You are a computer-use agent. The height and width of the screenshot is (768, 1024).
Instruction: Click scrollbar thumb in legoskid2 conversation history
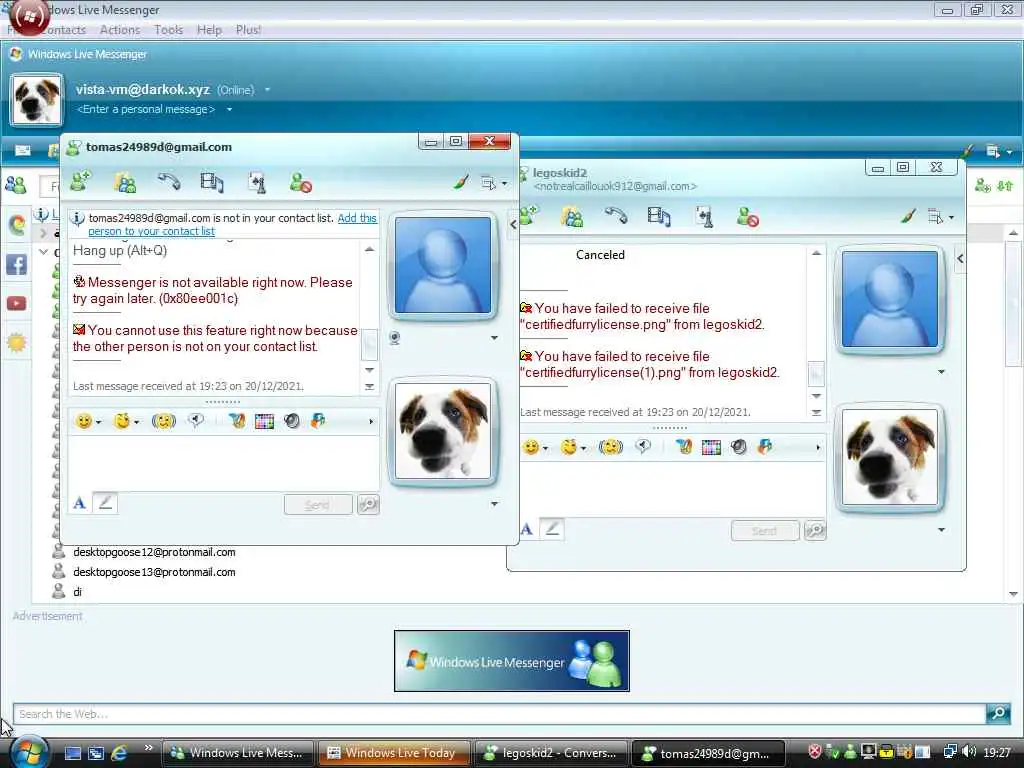(816, 374)
